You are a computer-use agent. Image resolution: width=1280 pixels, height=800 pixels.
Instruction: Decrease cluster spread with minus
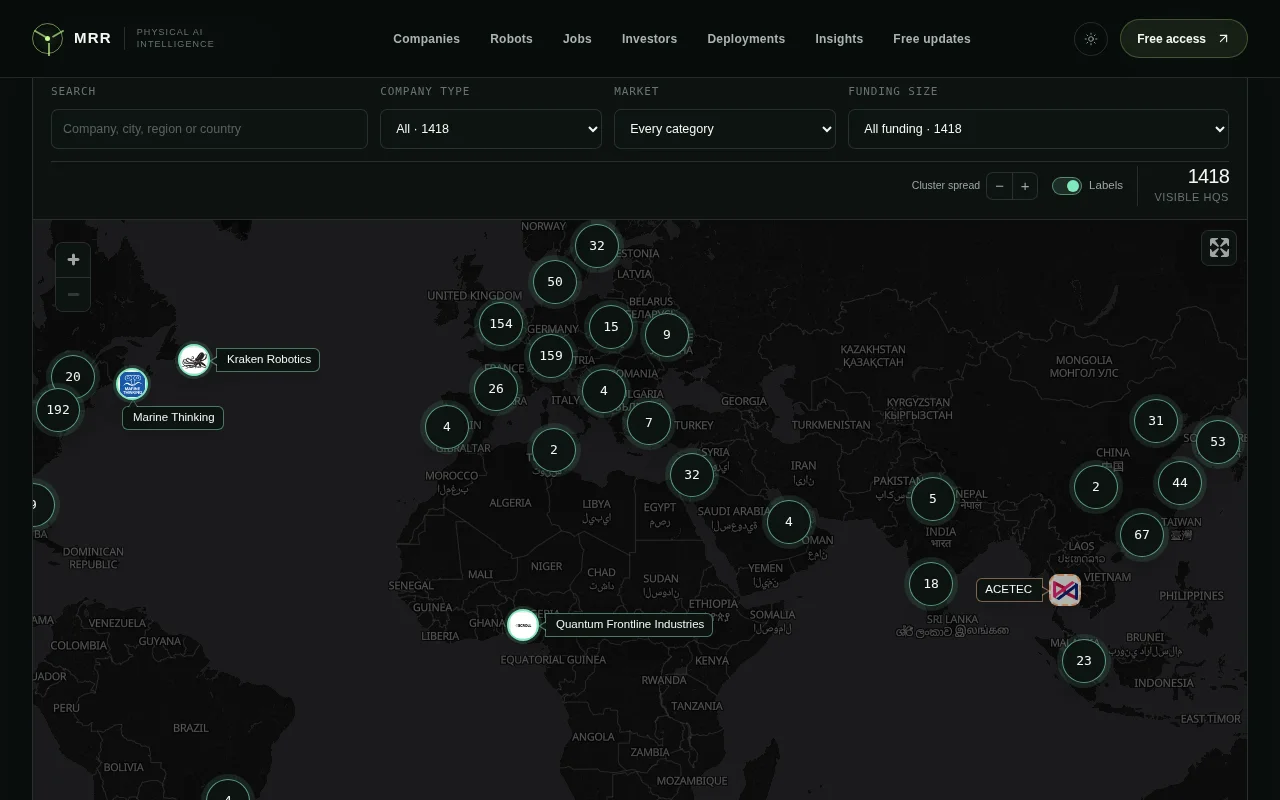pyautogui.click(x=999, y=186)
